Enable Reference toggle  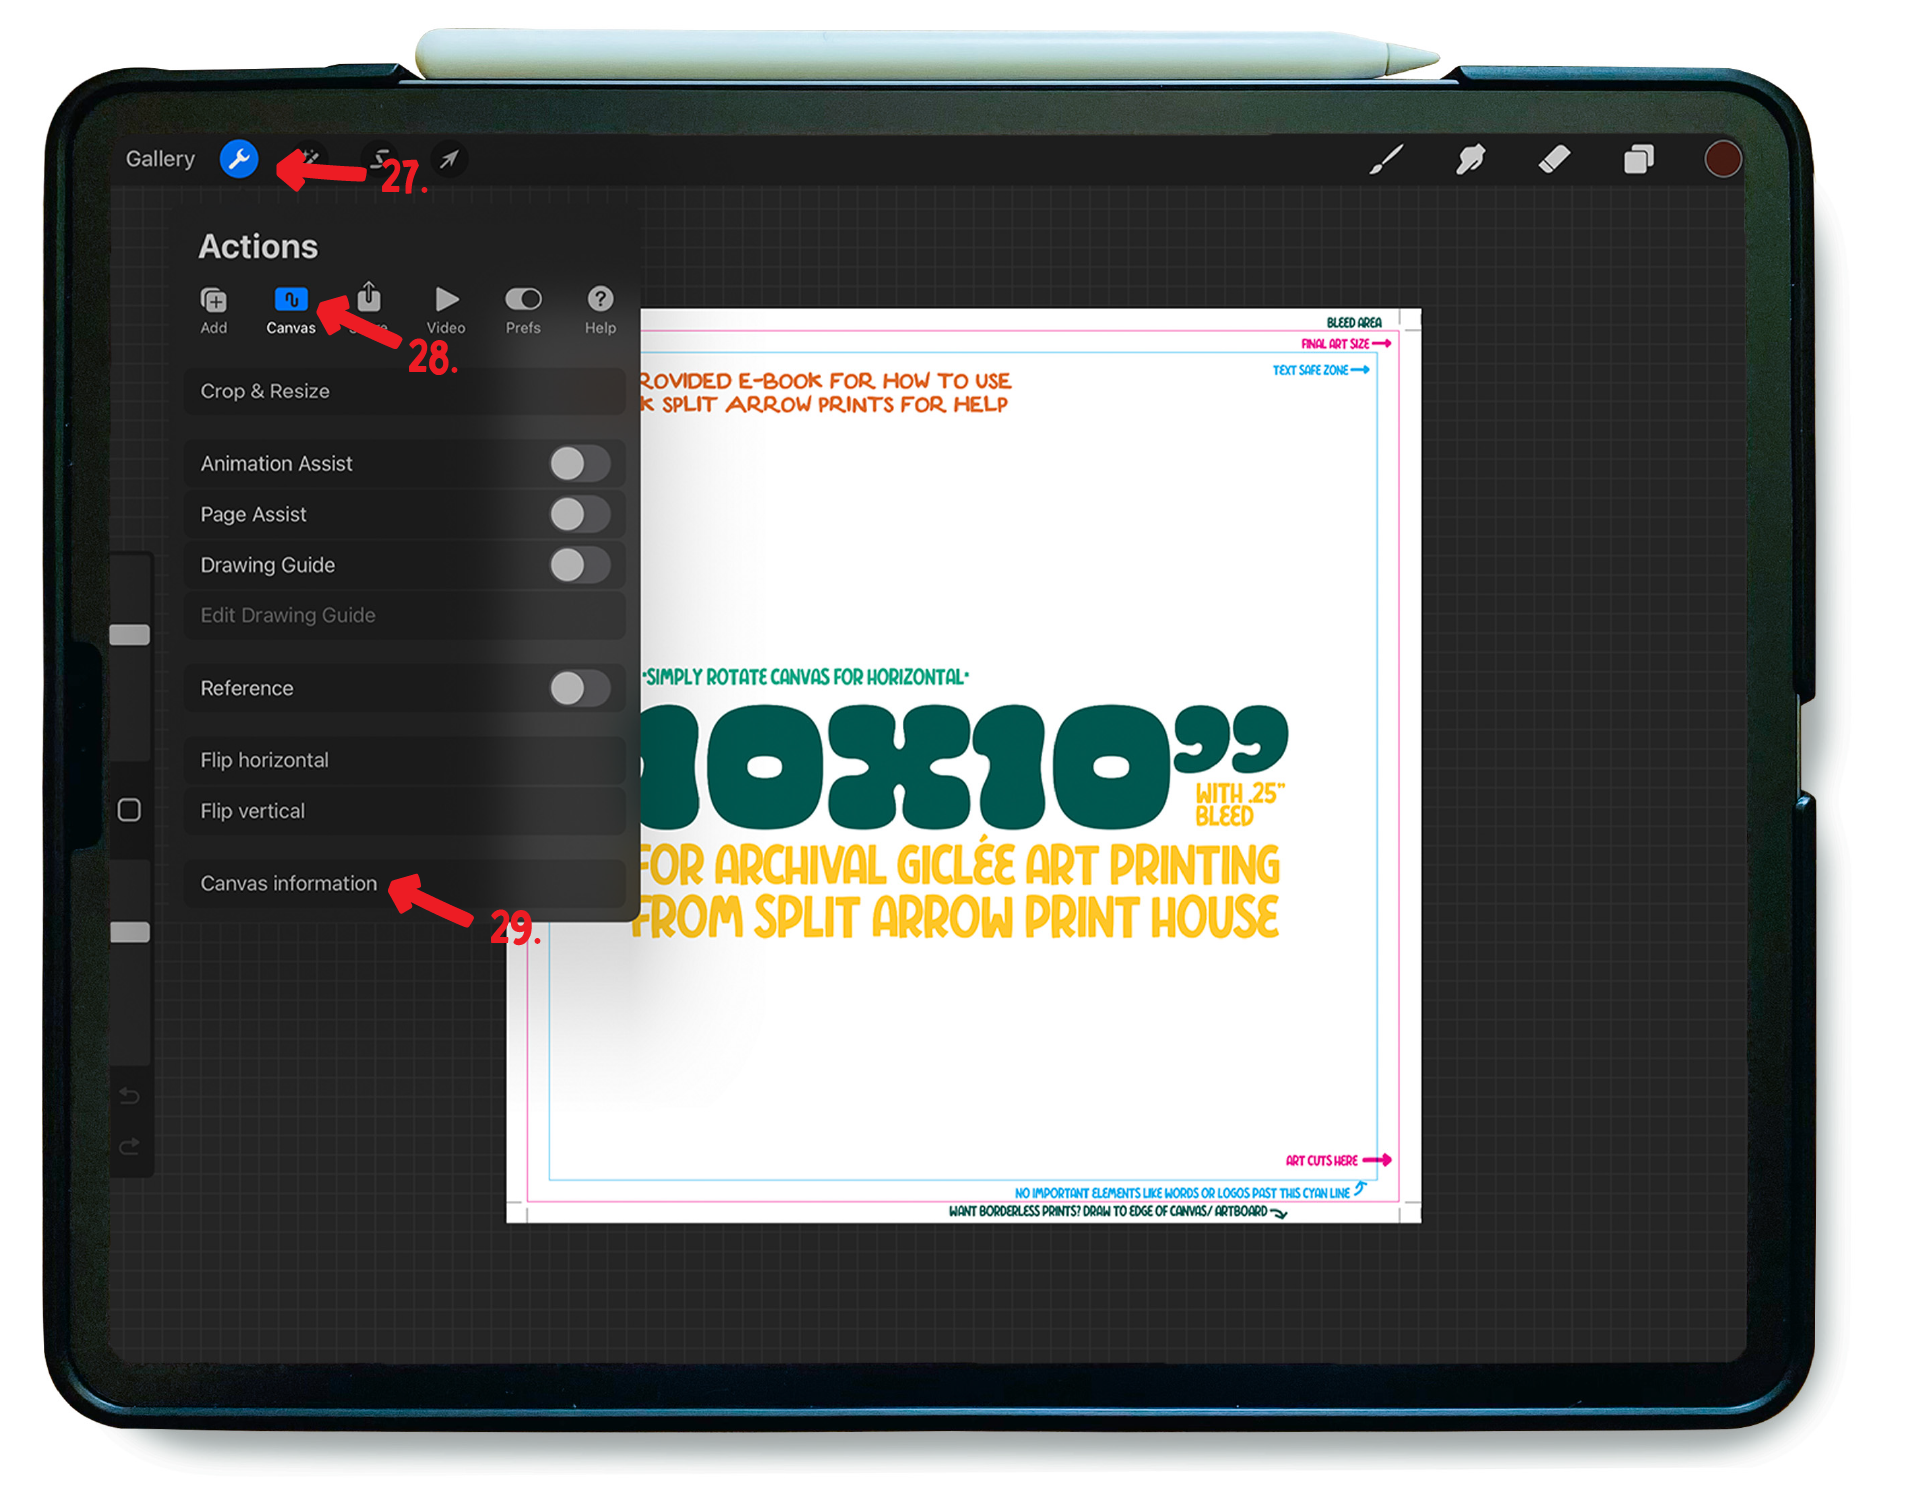(580, 688)
